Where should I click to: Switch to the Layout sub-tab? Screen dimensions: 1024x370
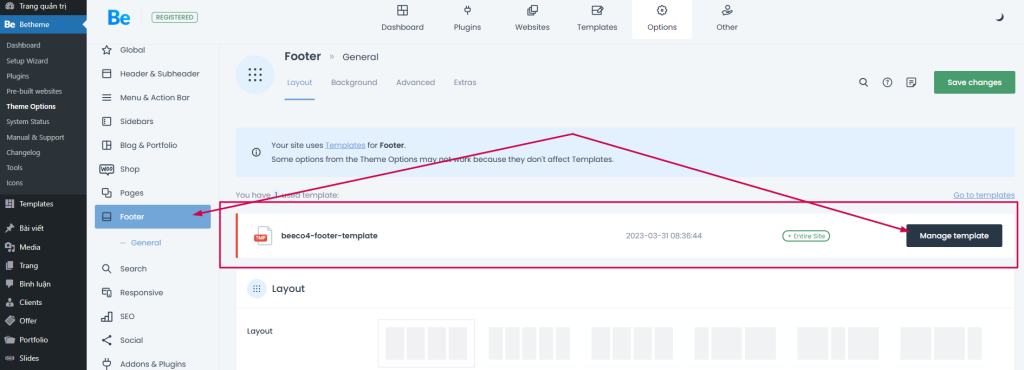pyautogui.click(x=299, y=82)
